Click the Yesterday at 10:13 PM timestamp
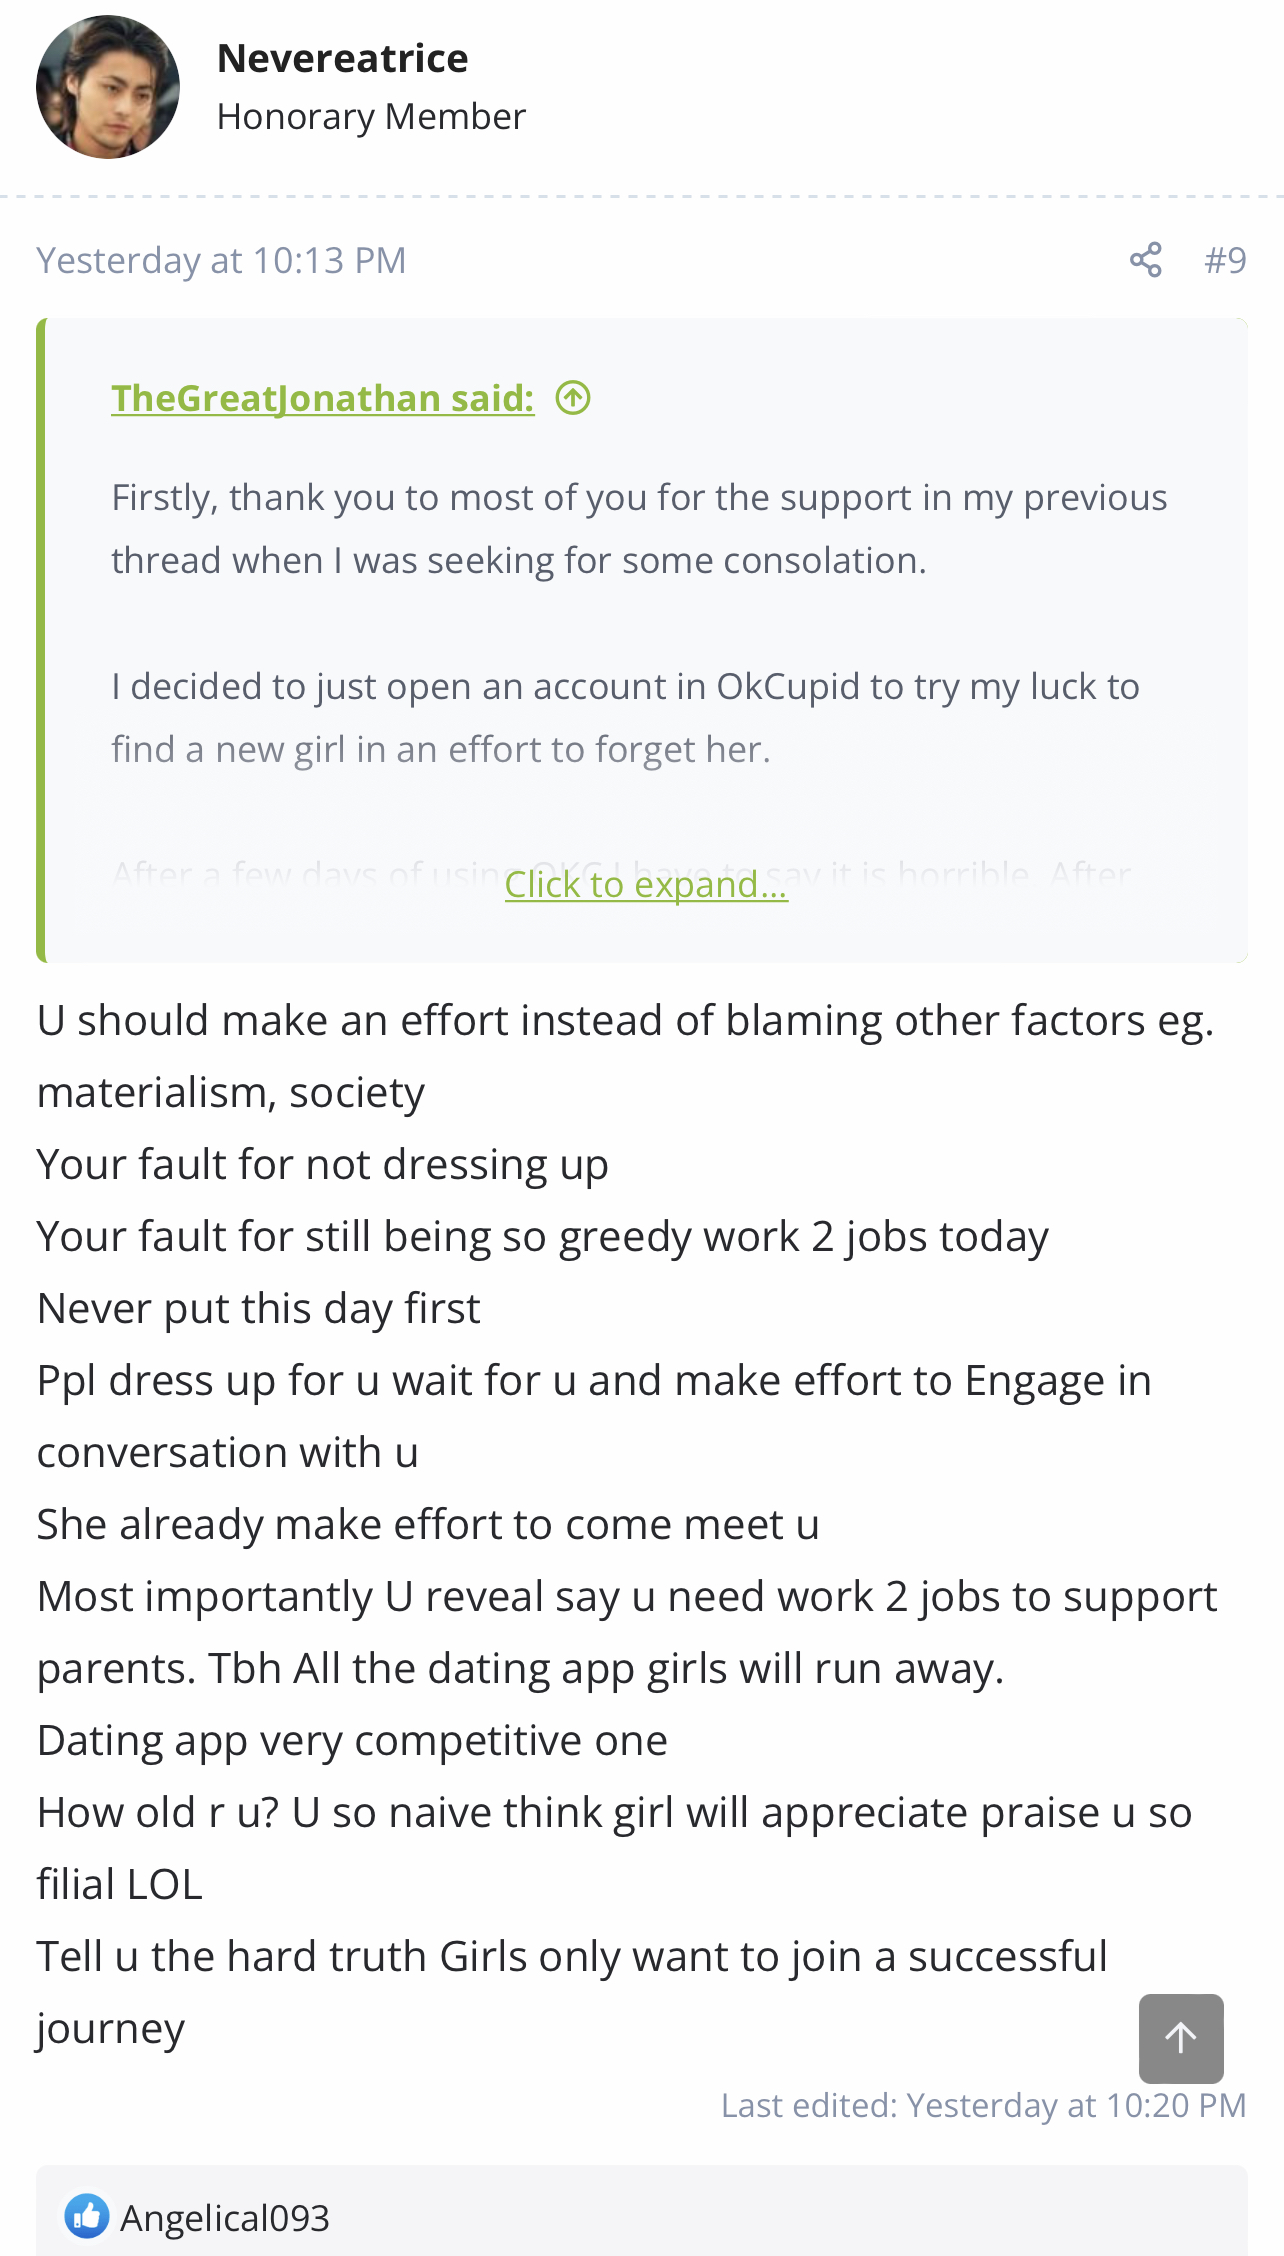Screen dimensions: 1284x2256 [x=221, y=260]
